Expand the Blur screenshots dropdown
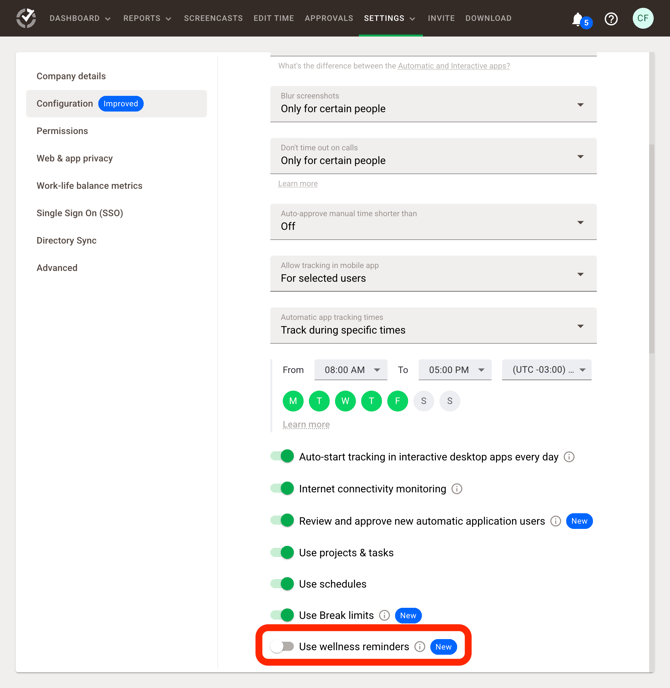Viewport: 670px width, 688px height. 433,104
